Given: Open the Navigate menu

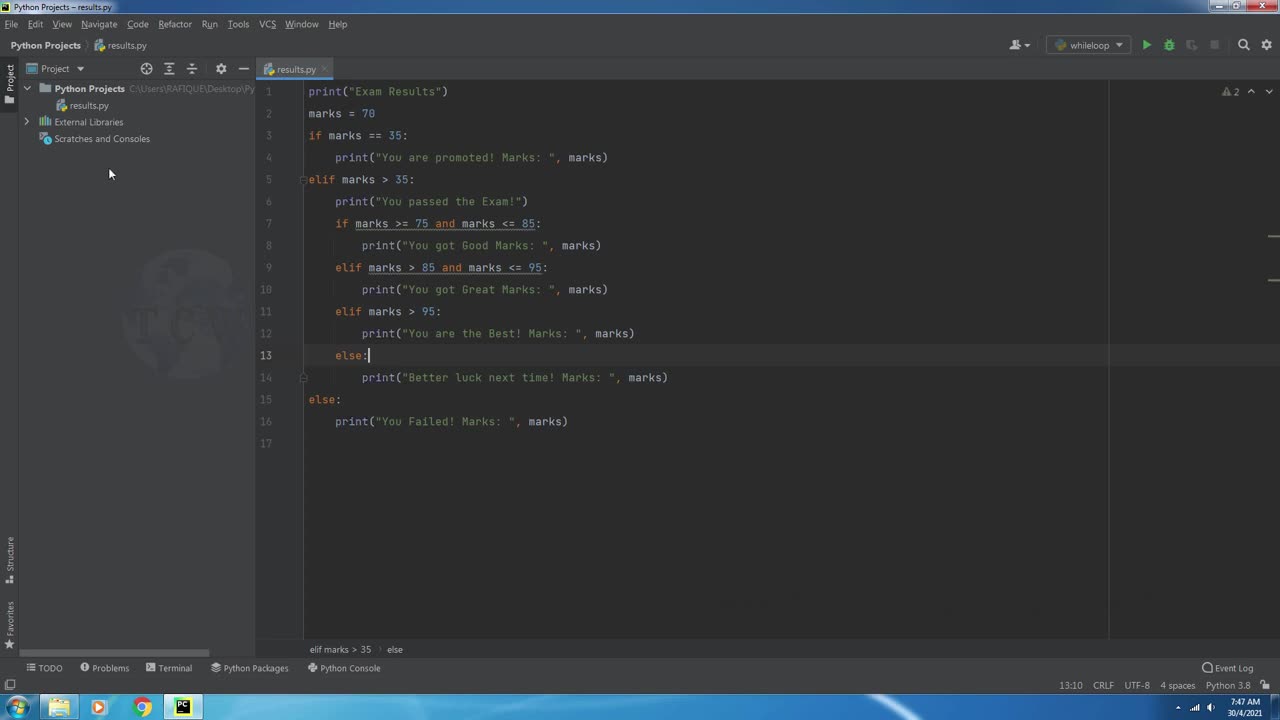Looking at the screenshot, I should coord(99,24).
